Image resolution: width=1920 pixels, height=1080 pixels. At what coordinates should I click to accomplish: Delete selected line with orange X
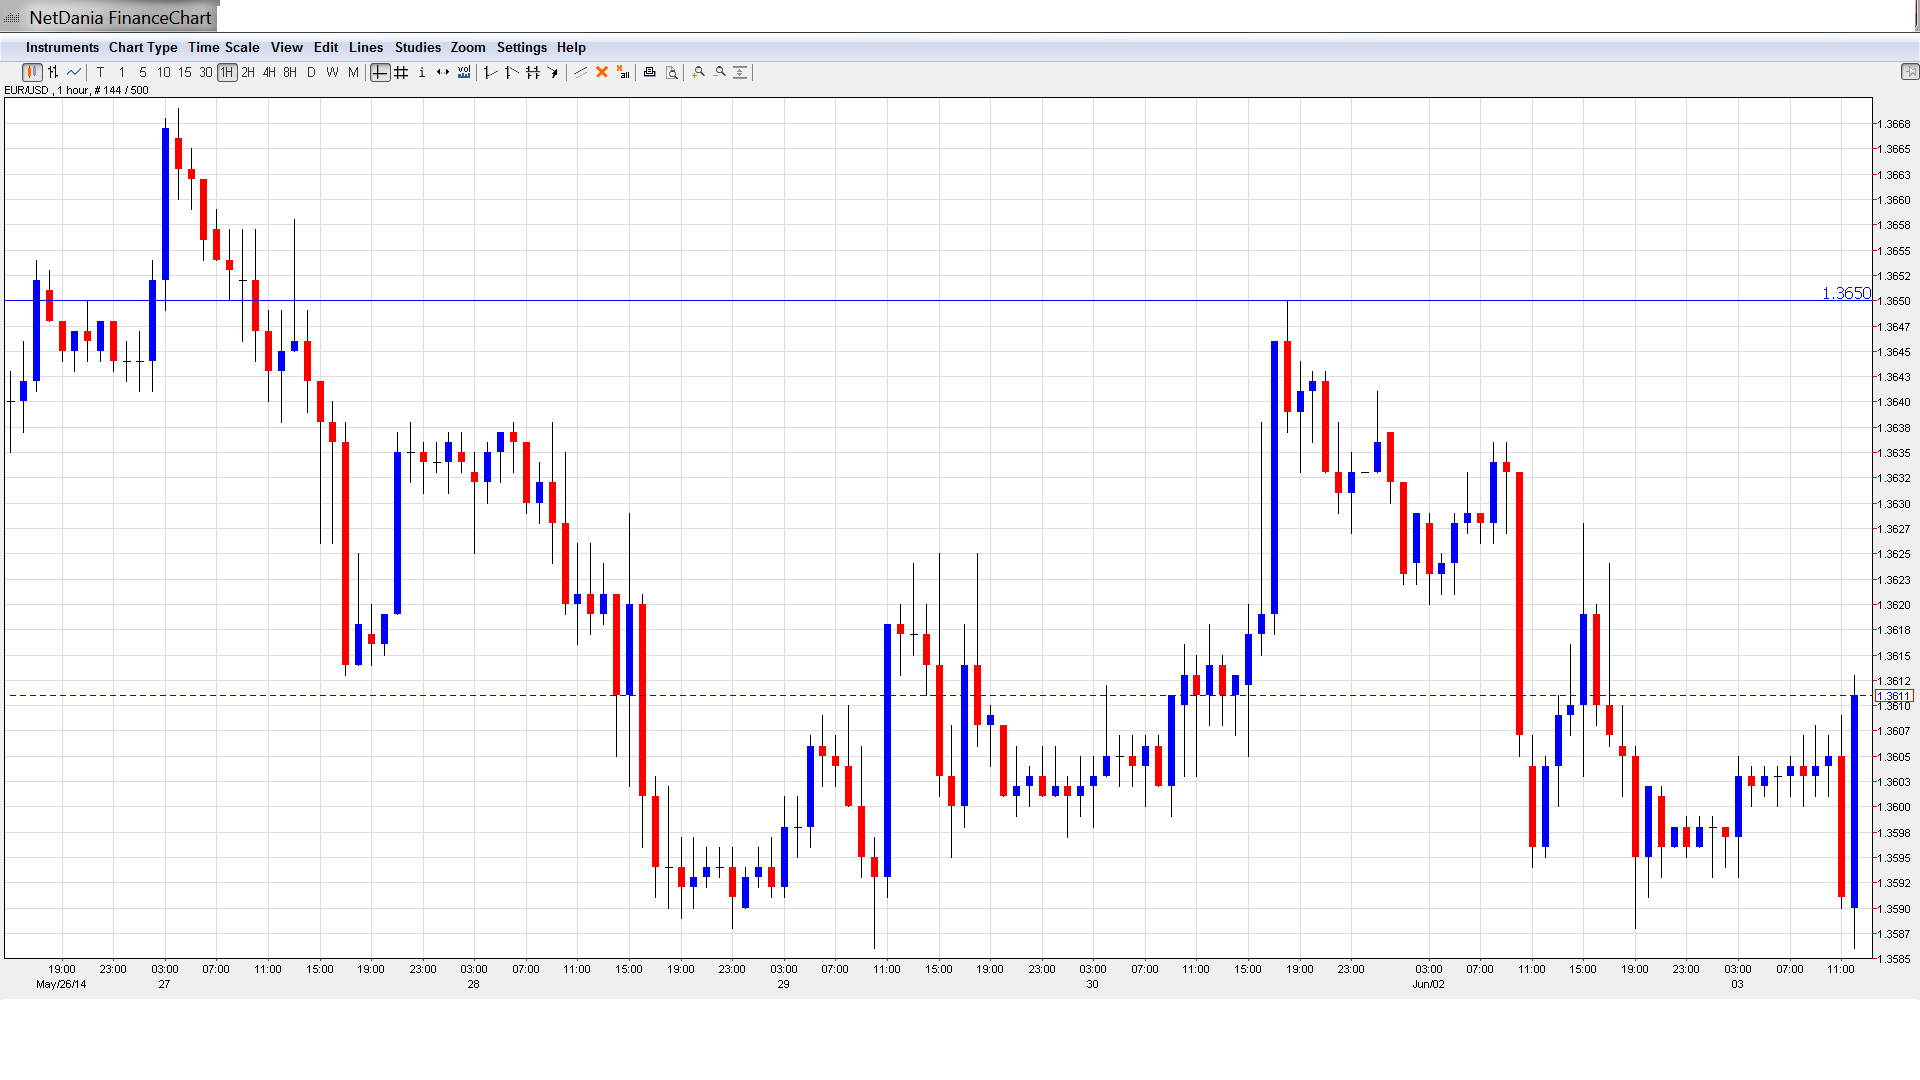click(602, 72)
